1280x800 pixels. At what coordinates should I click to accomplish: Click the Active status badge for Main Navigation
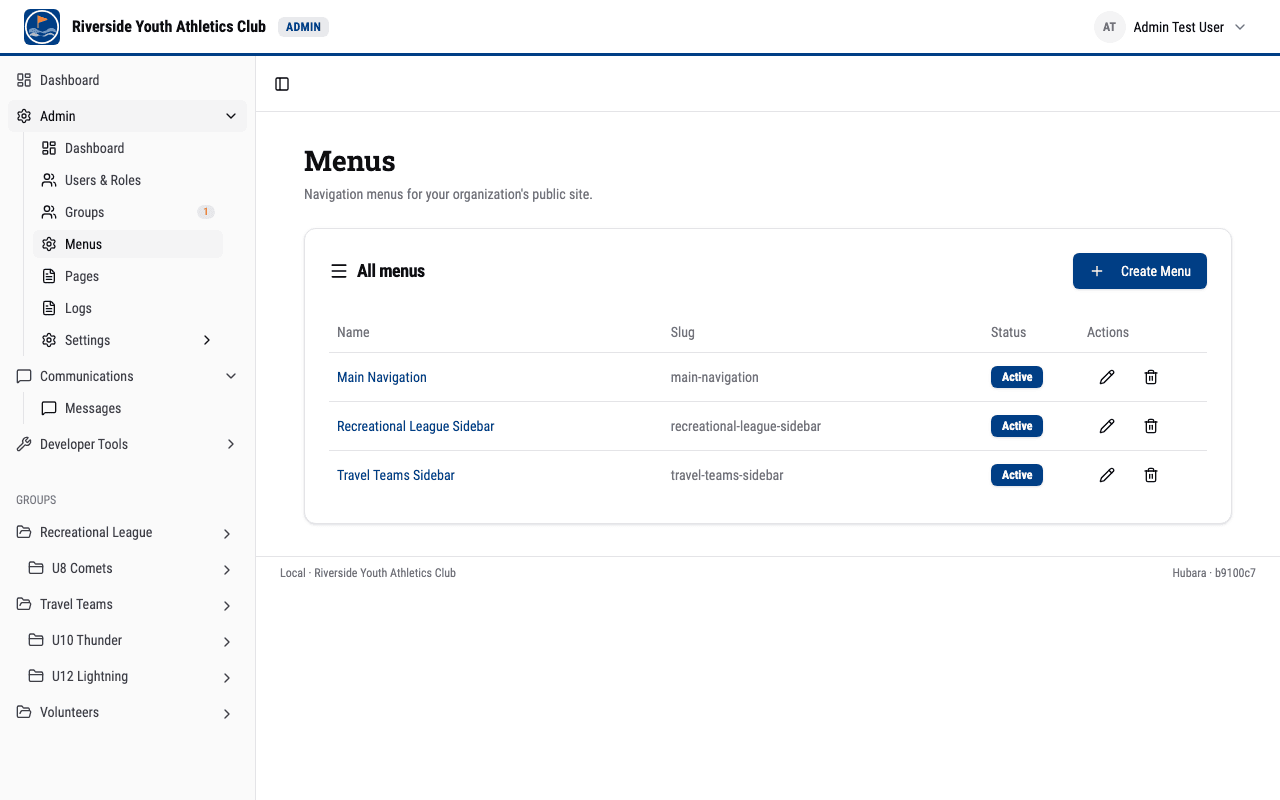click(x=1017, y=377)
